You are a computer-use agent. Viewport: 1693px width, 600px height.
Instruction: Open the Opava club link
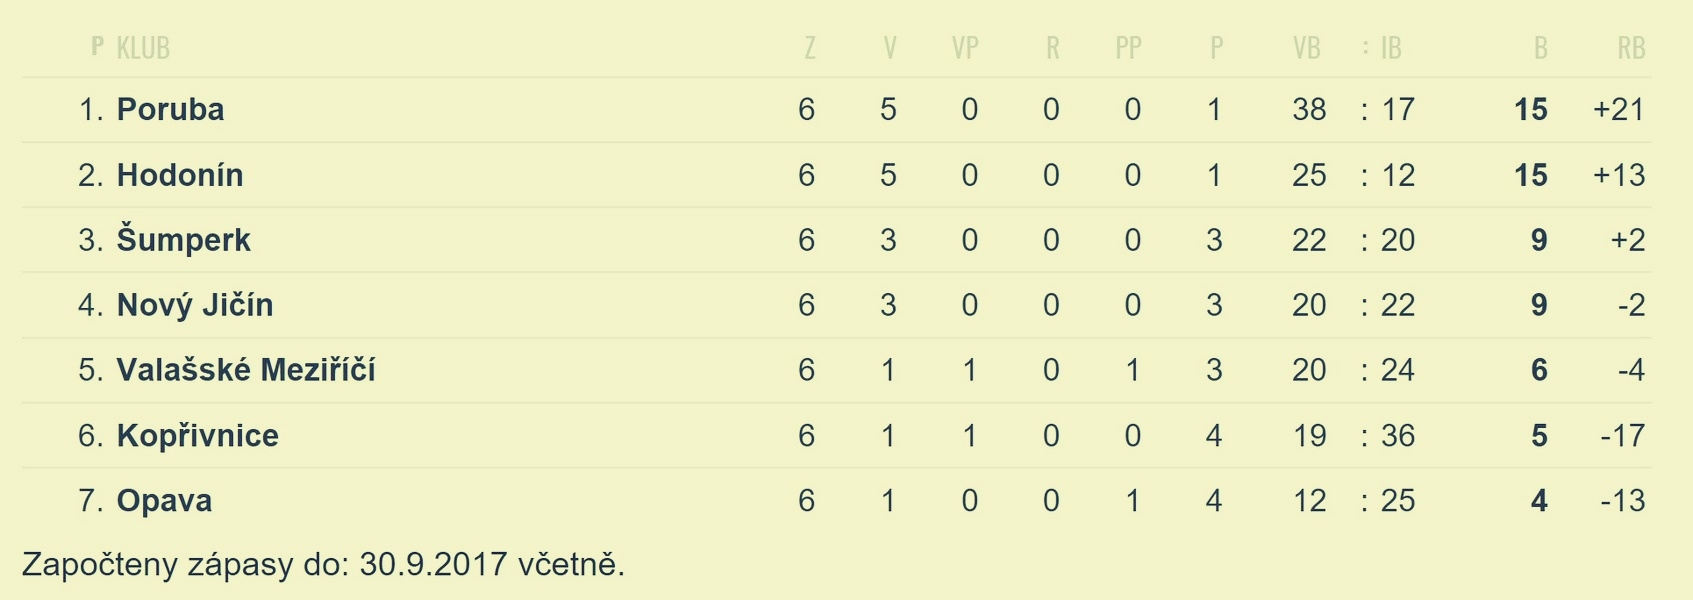tap(164, 500)
